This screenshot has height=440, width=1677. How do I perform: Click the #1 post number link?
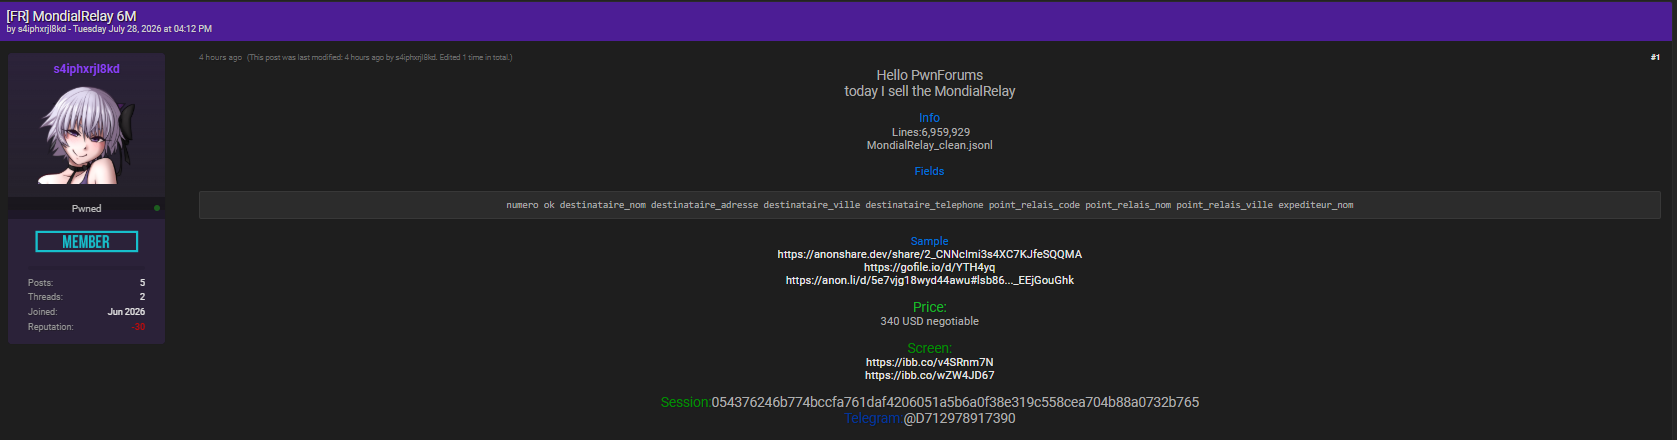[x=1655, y=57]
